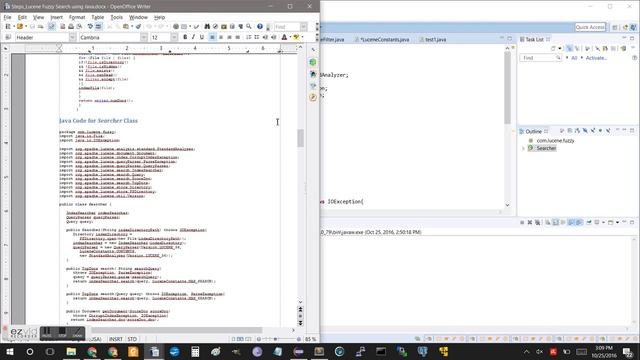Open the Table menu in Writer
640x360 pixels.
click(x=98, y=18)
